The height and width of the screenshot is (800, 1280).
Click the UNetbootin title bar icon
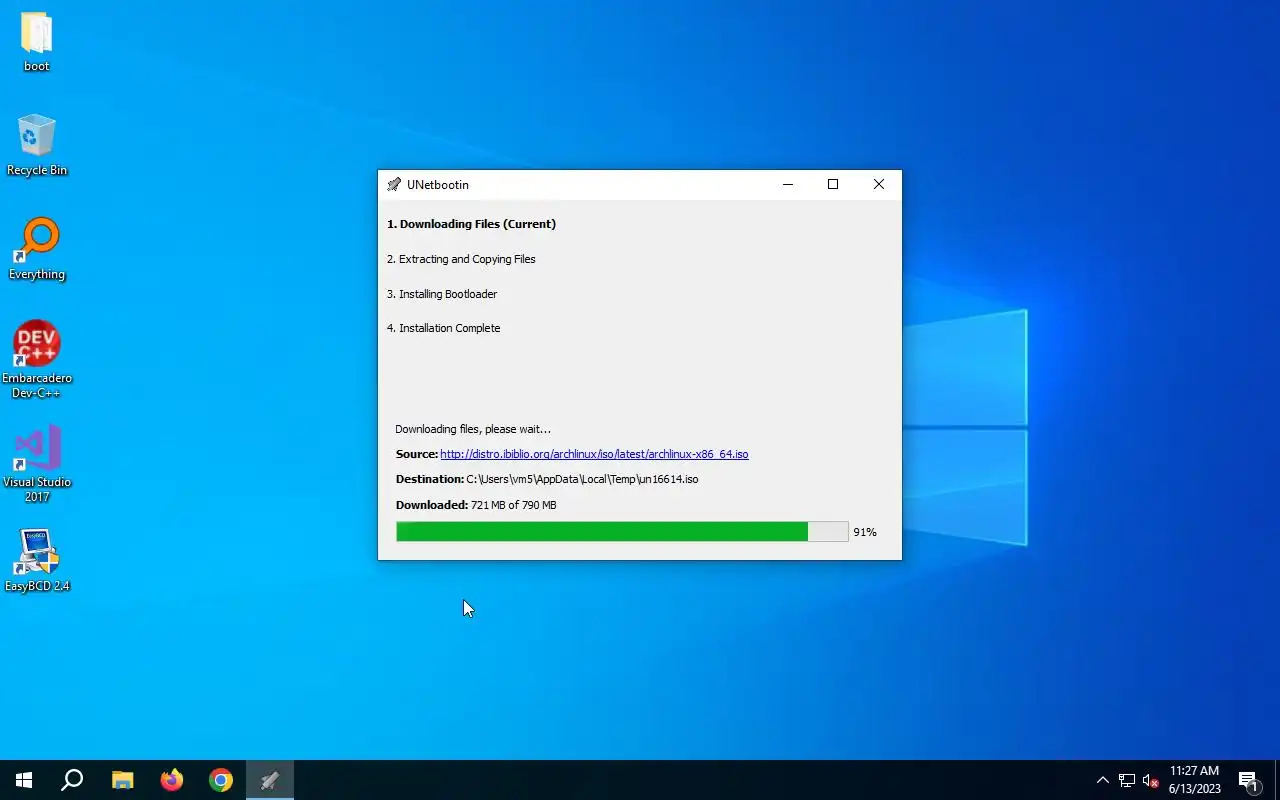pos(394,184)
